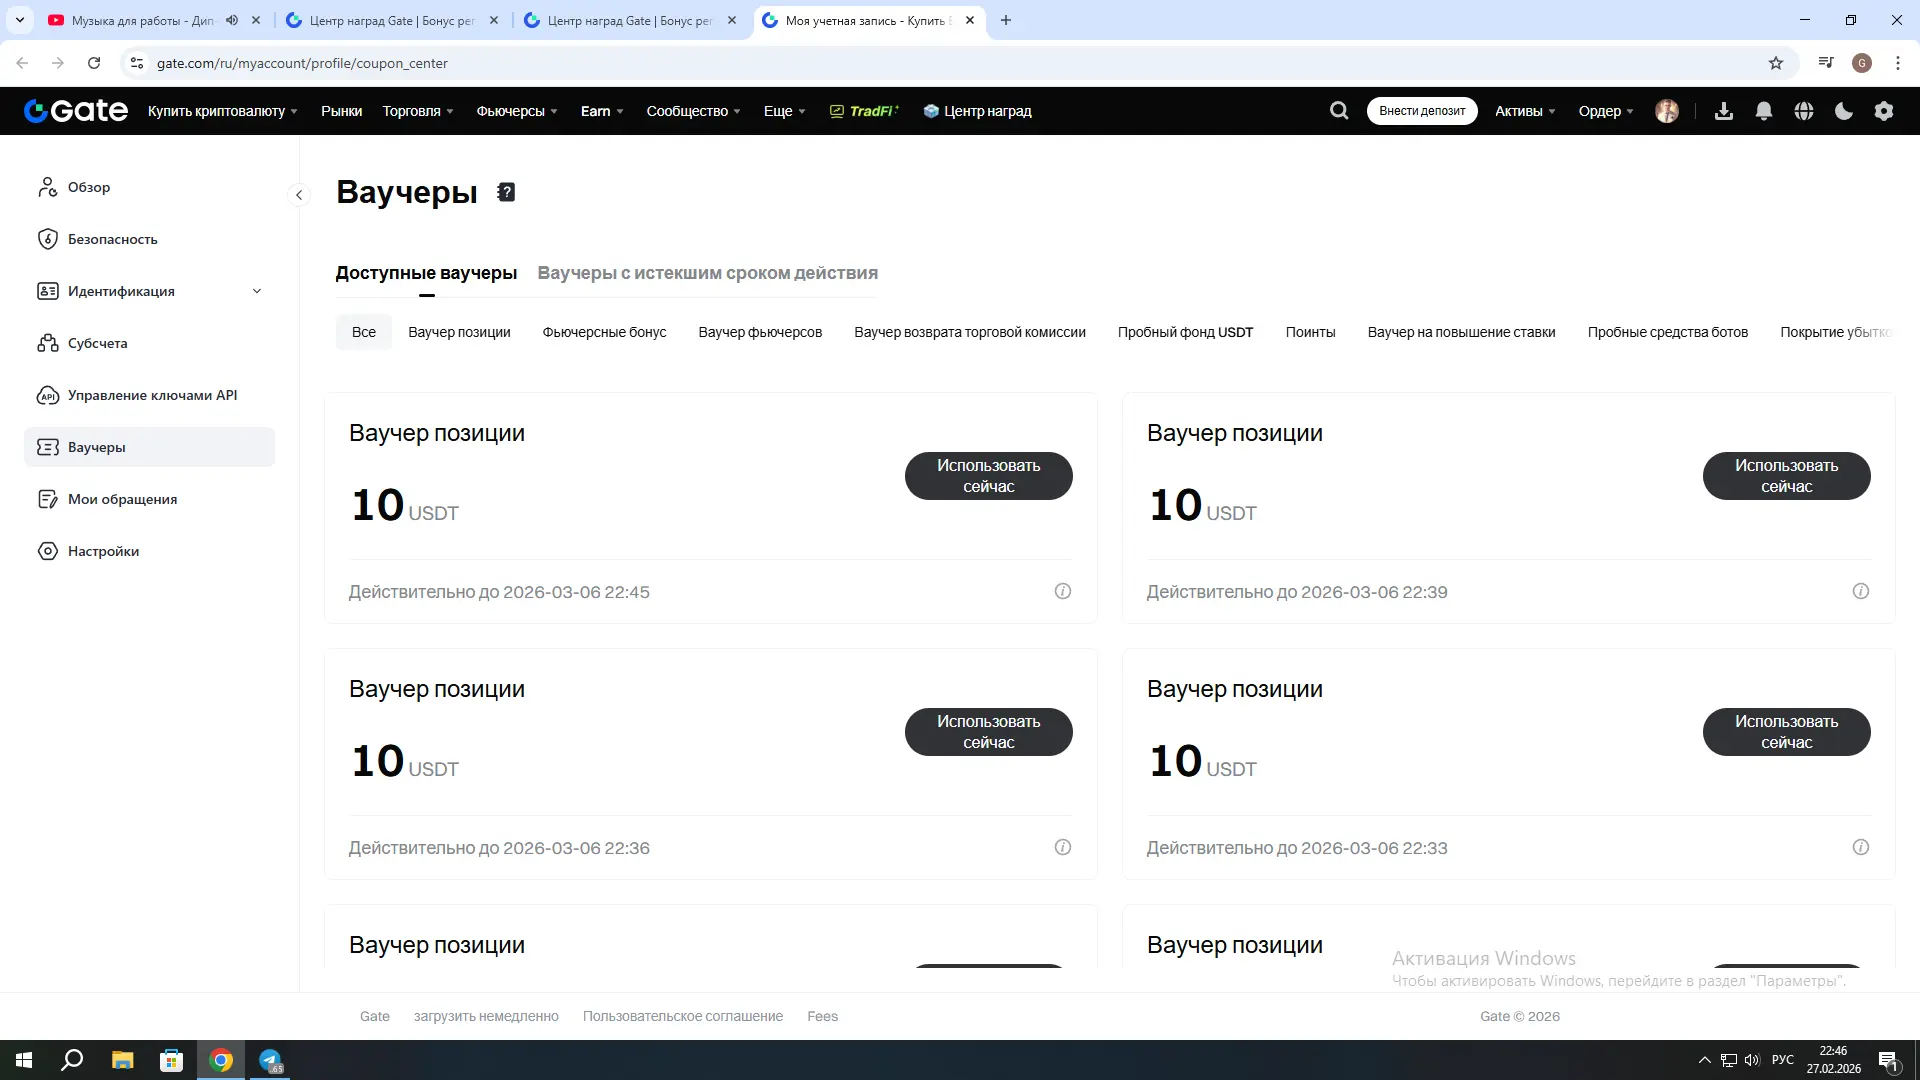Open Telegram from the Windows taskbar

(x=270, y=1060)
